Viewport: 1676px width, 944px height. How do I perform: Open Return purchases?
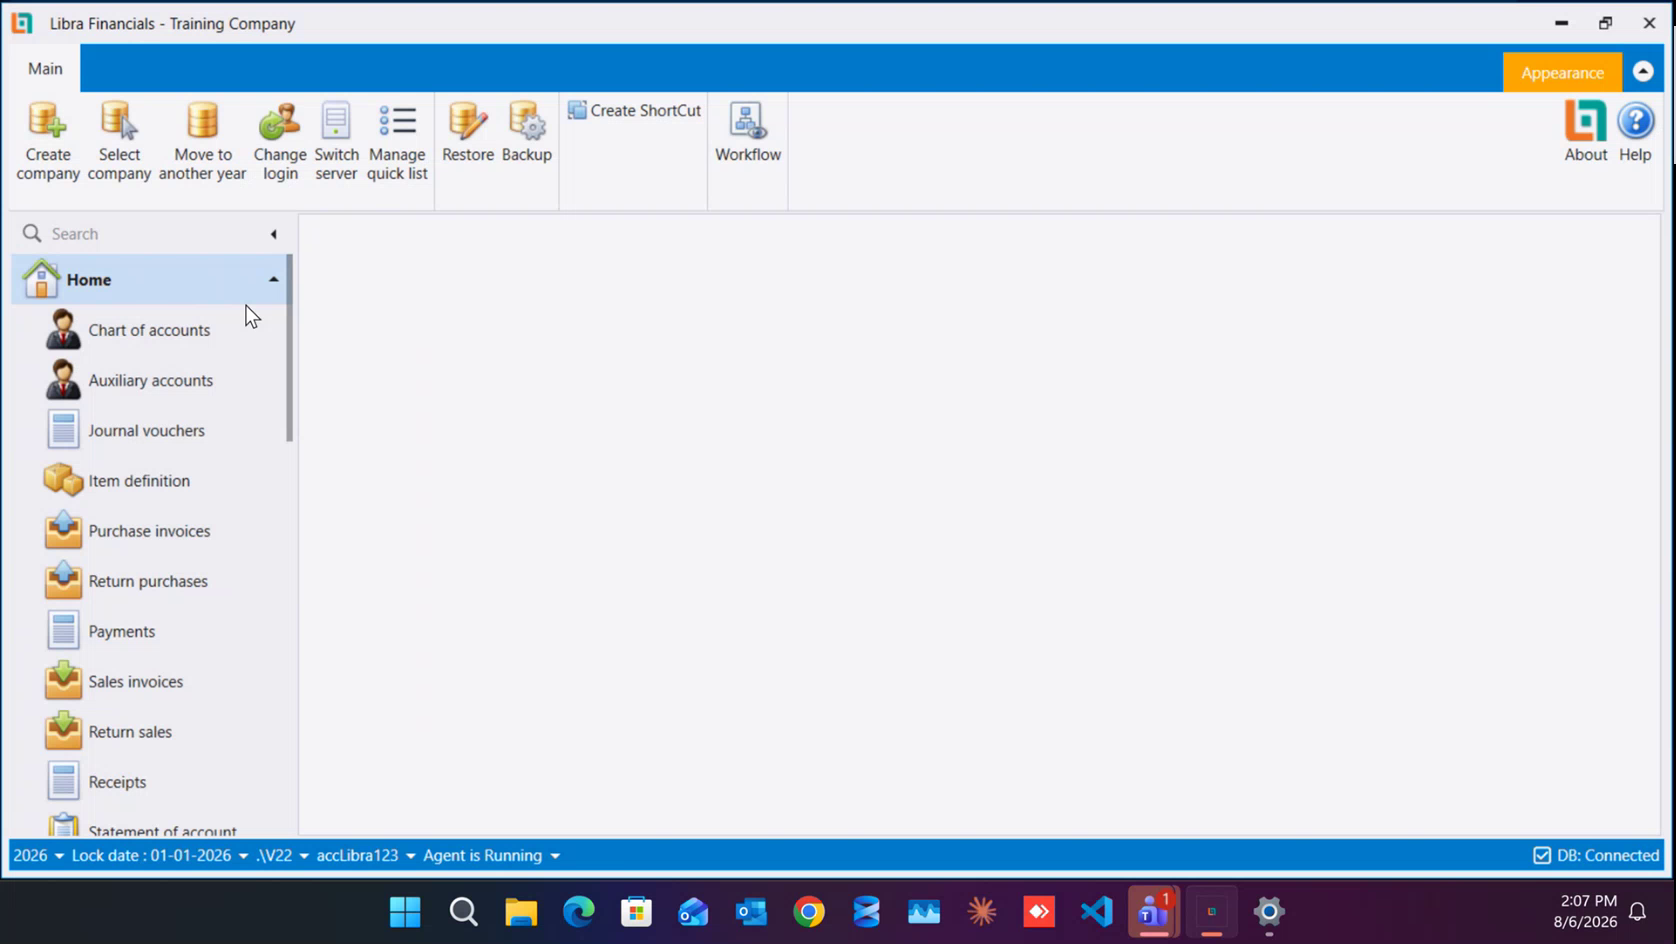(x=150, y=581)
